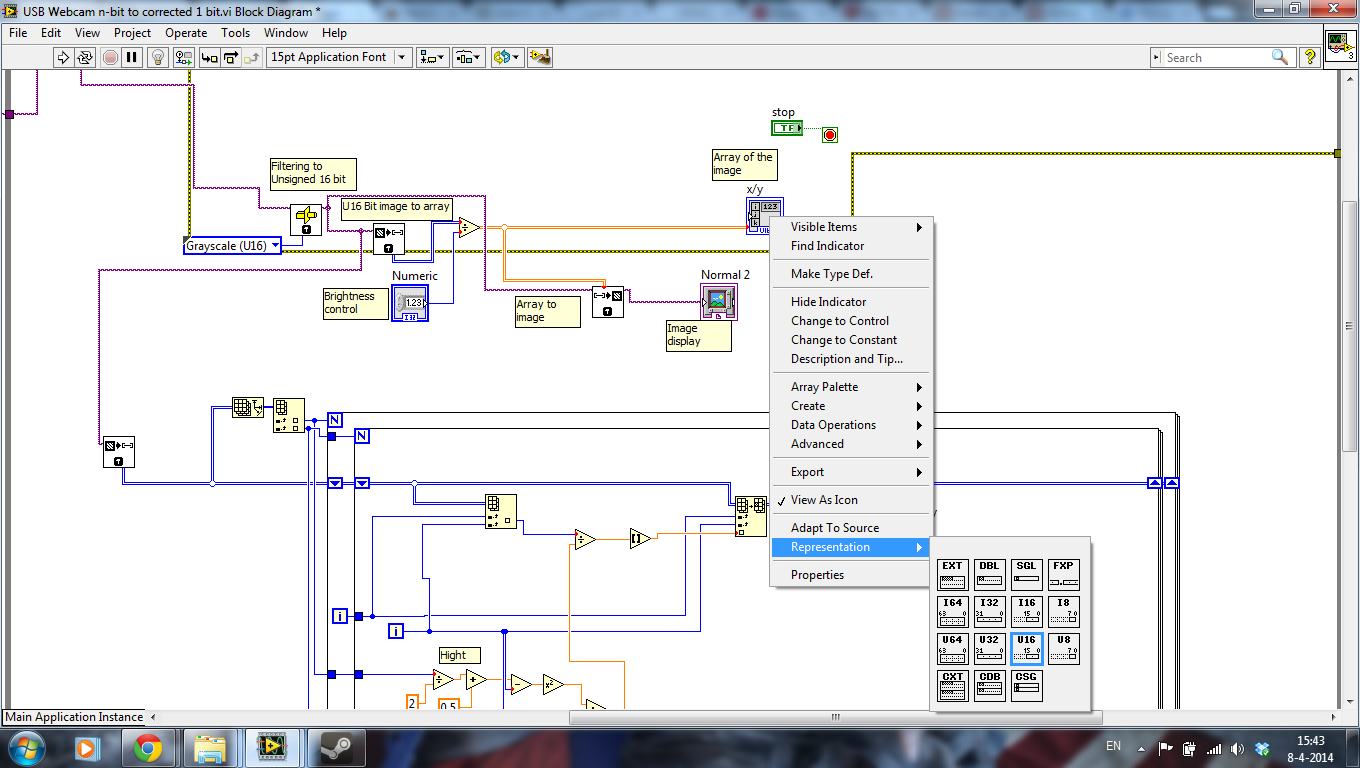Toggle Retain Wire Values toolbar button
The height and width of the screenshot is (768, 1360).
click(183, 57)
